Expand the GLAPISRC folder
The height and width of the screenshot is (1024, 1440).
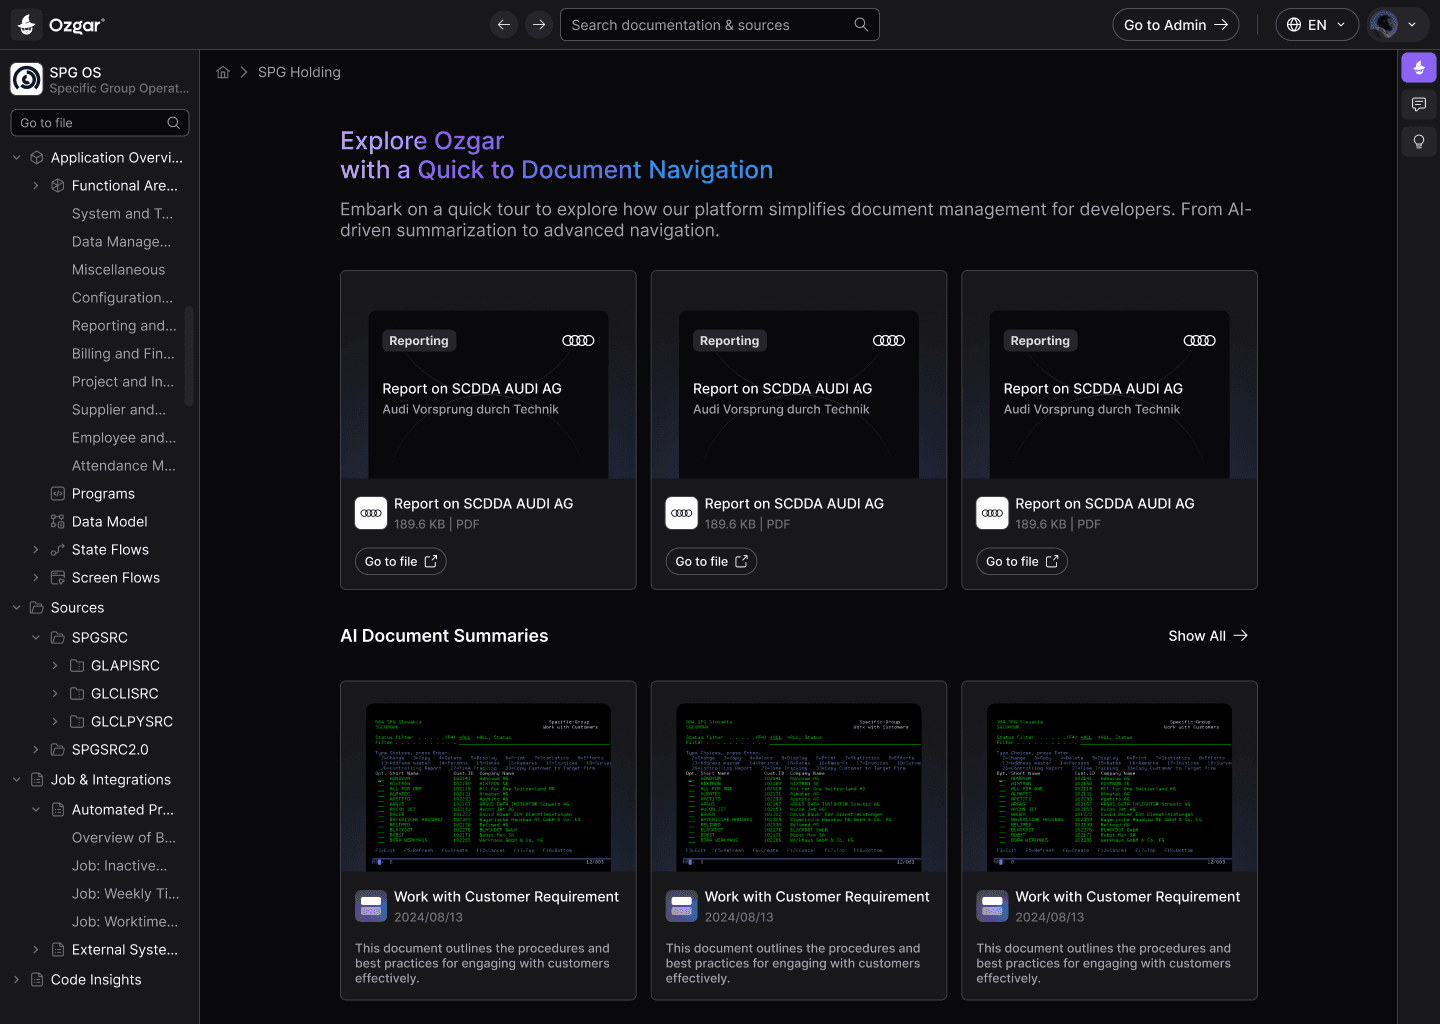pos(55,666)
